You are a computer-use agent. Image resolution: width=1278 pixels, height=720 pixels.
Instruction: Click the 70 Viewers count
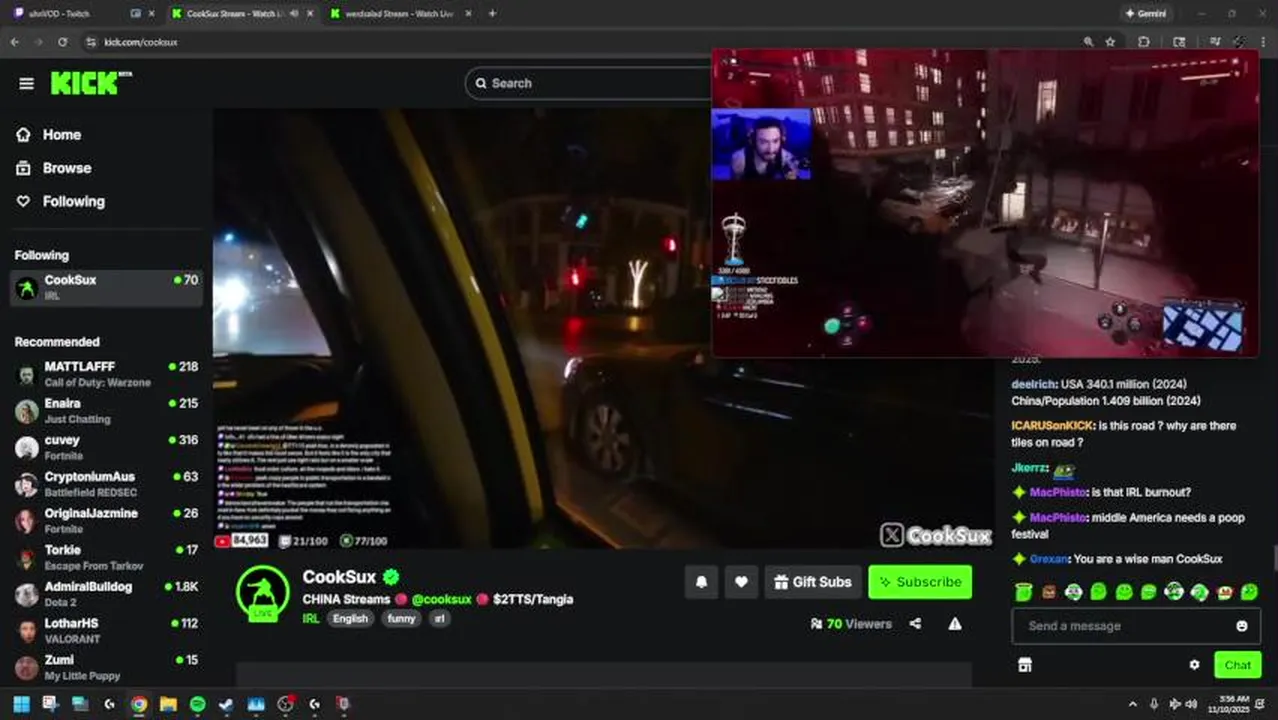tap(851, 624)
